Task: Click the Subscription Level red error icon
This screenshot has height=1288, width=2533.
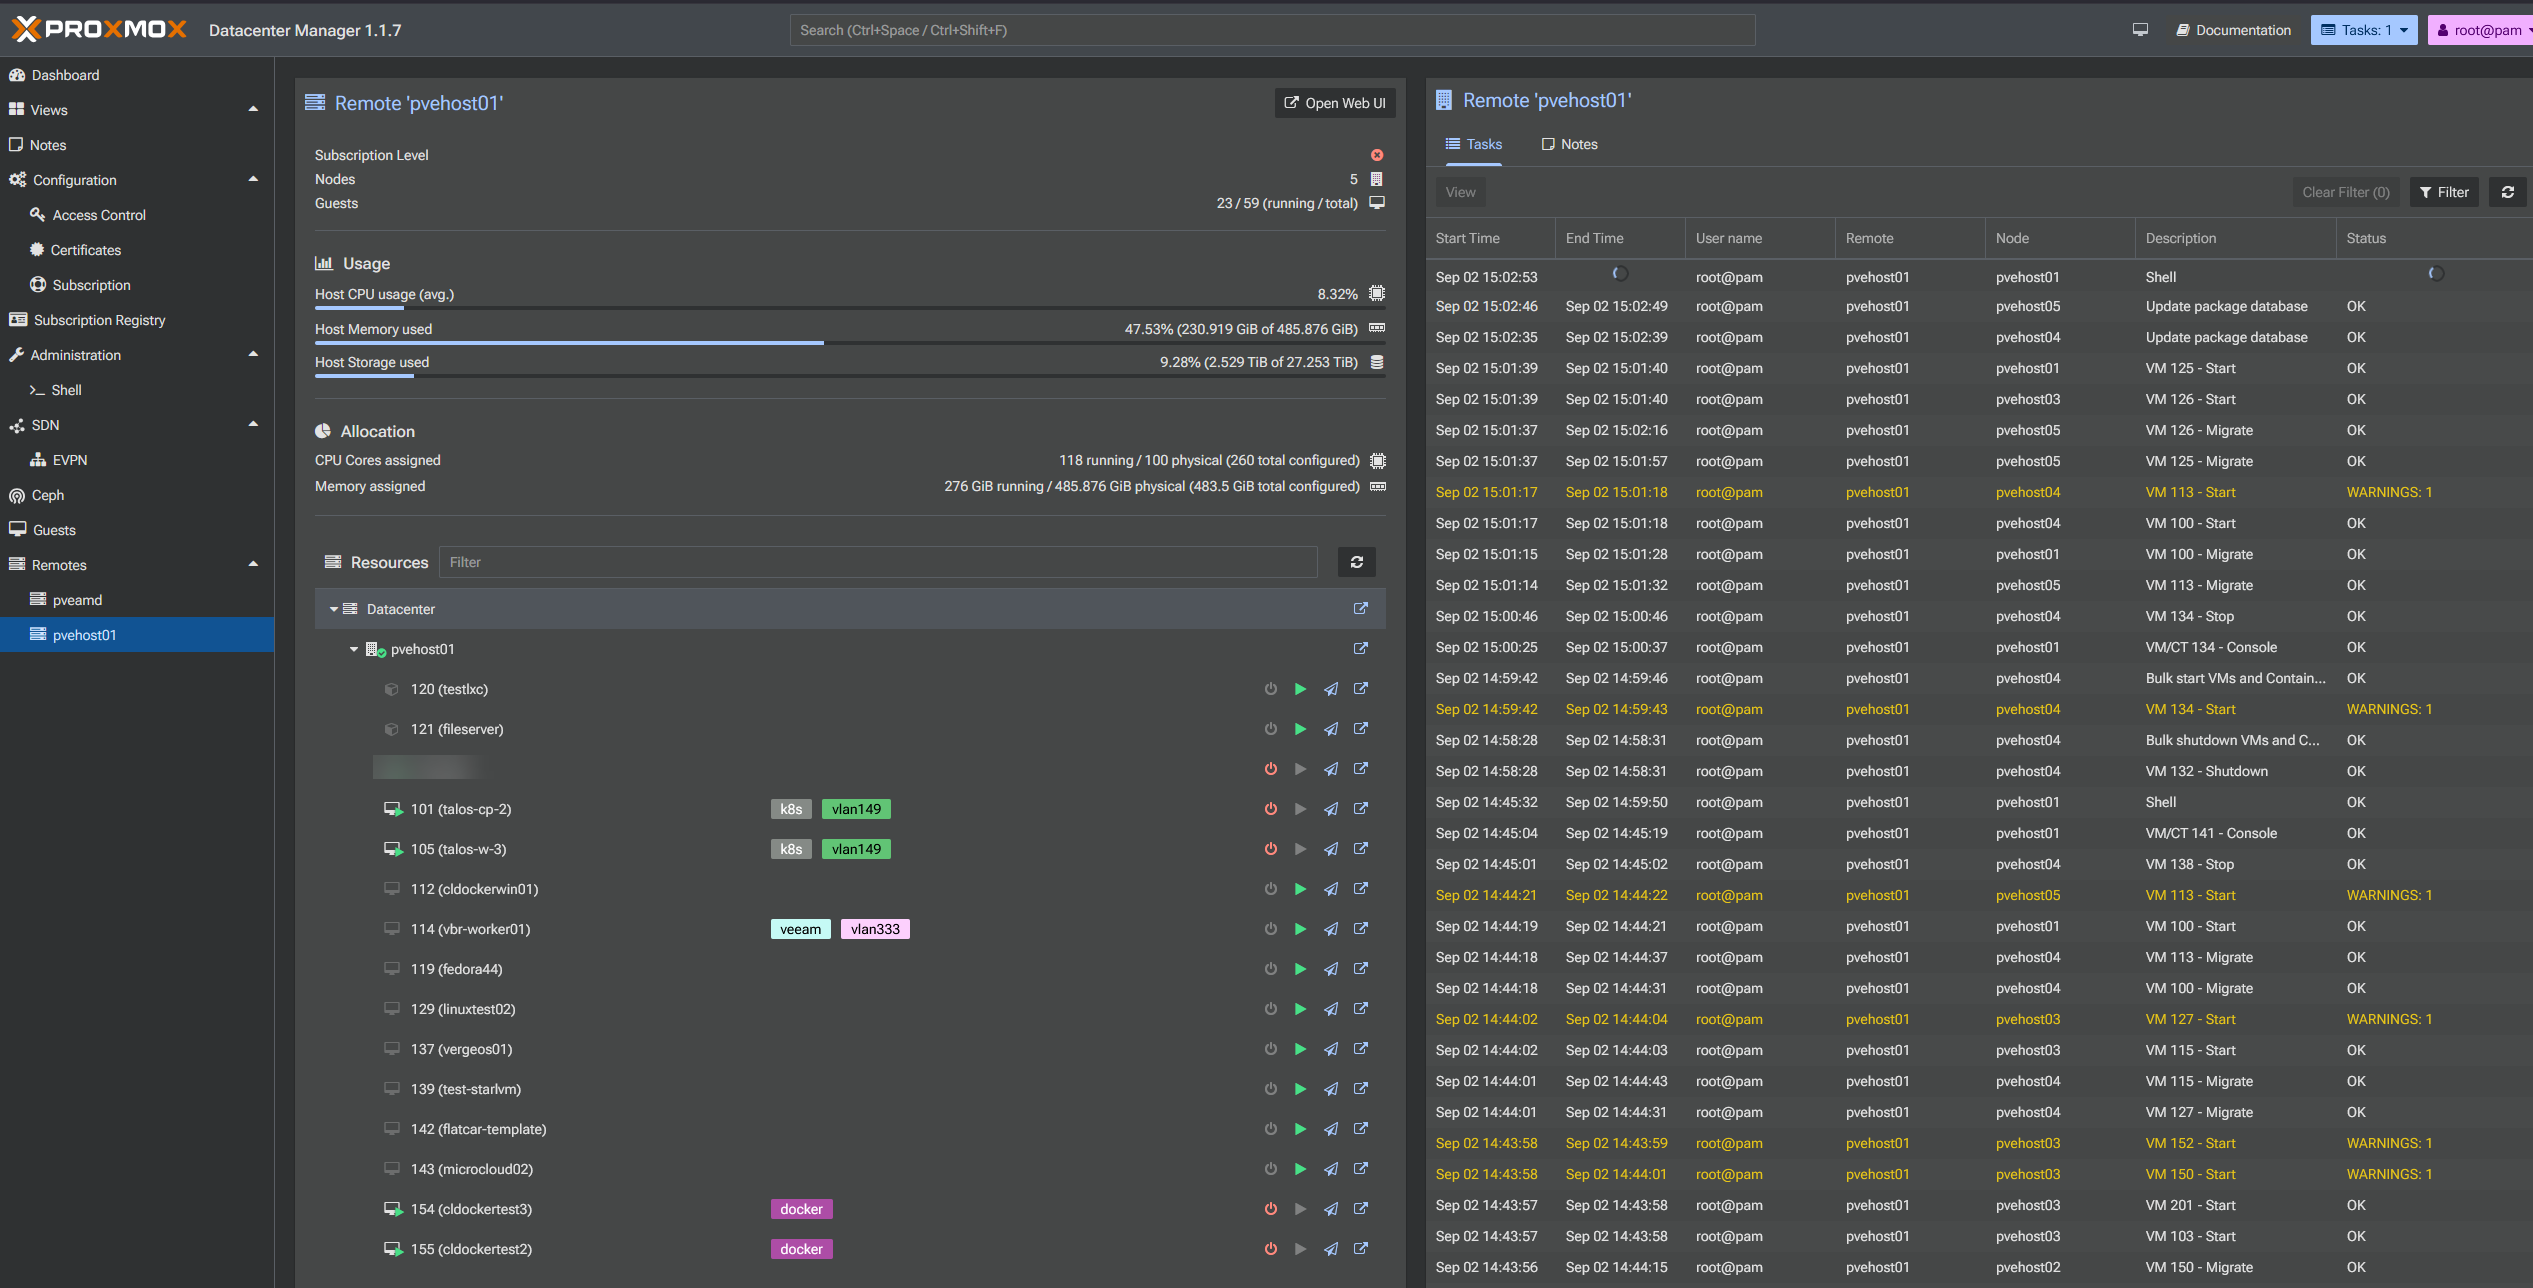Action: click(1377, 155)
